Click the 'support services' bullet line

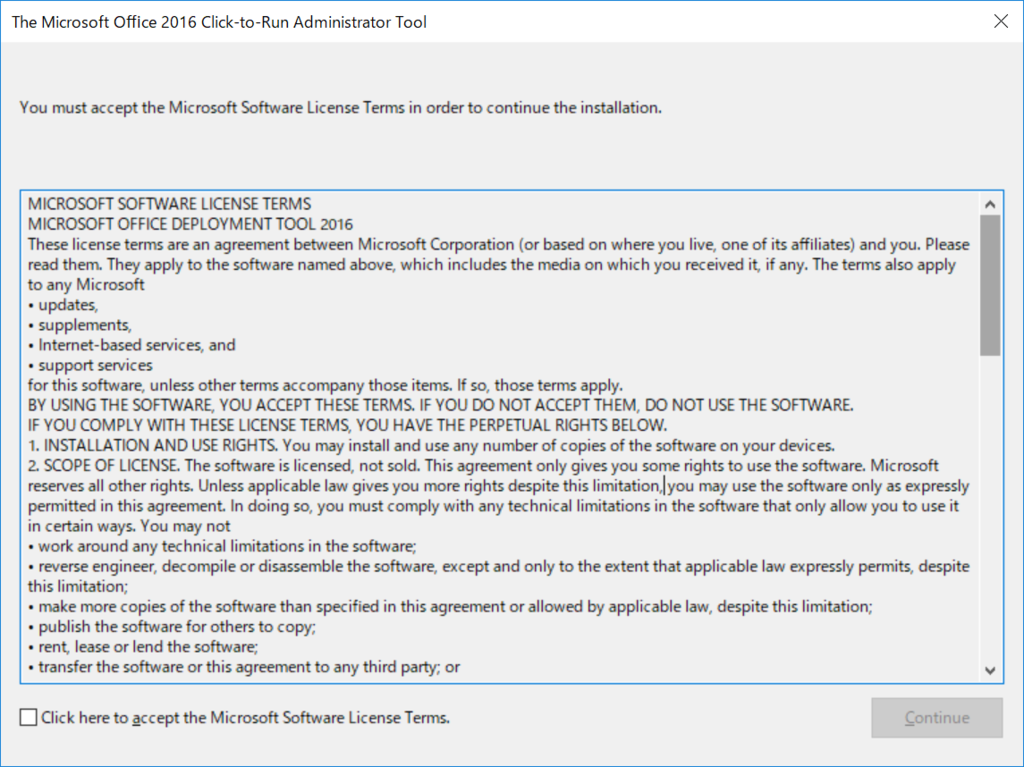90,365
